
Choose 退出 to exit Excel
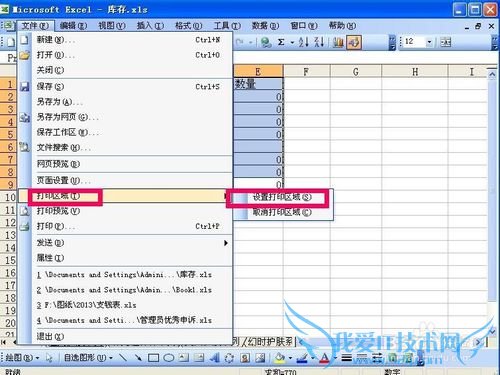tap(125, 336)
